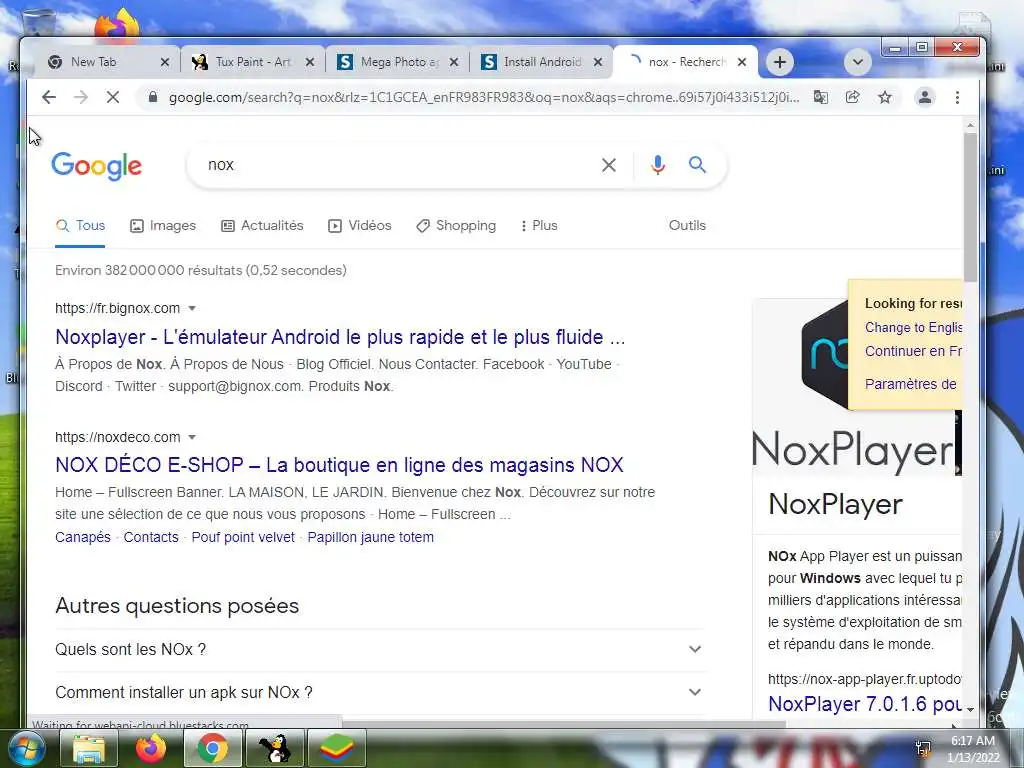This screenshot has width=1024, height=768.
Task: Close the Install Android tab
Action: pos(598,62)
